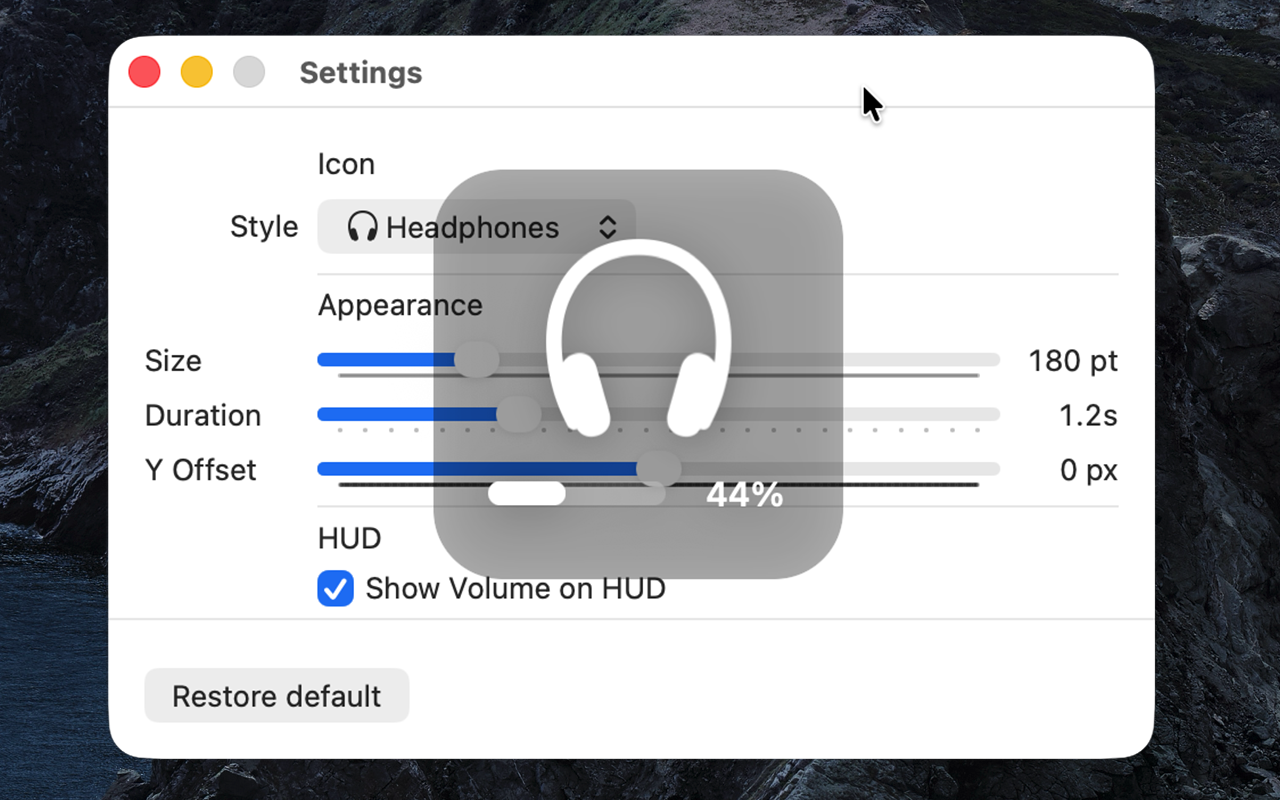The image size is (1280, 800).
Task: Minimize the Settings window with yellow button
Action: [197, 72]
